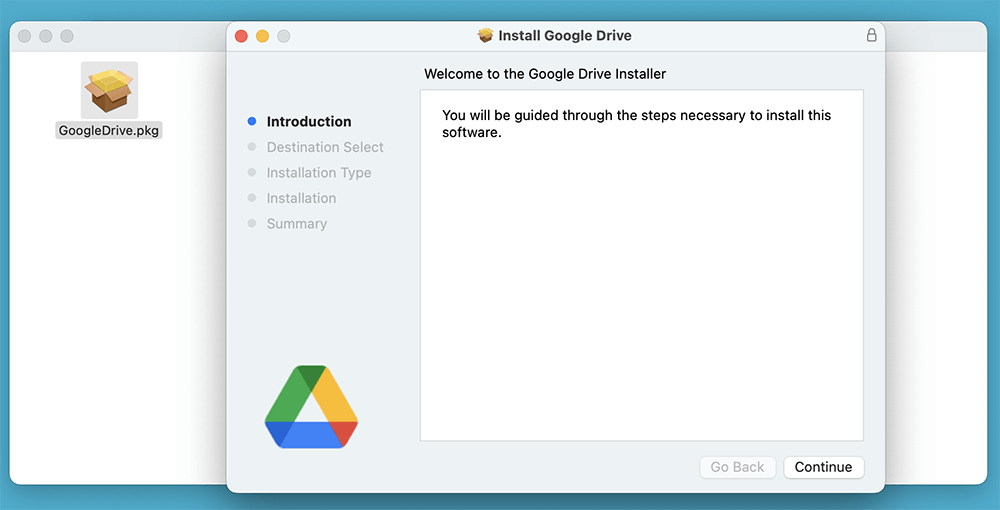Select the Destination Select step
Viewport: 1000px width, 510px height.
(x=325, y=147)
